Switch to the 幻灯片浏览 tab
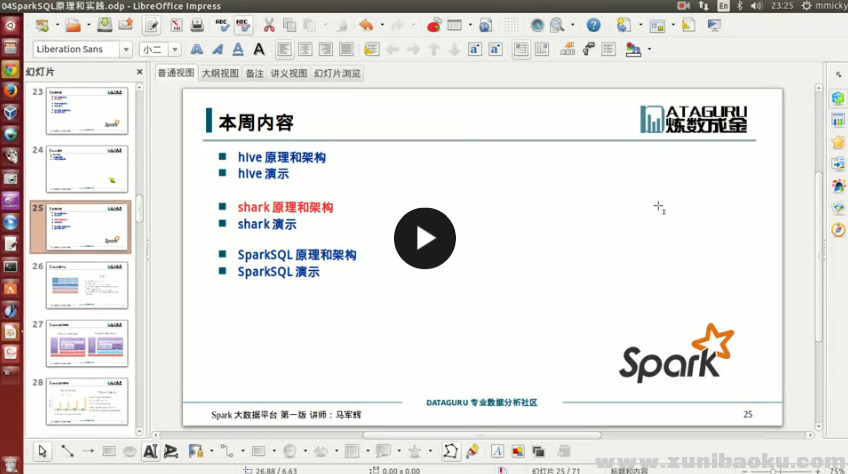848x474 pixels. click(x=337, y=73)
